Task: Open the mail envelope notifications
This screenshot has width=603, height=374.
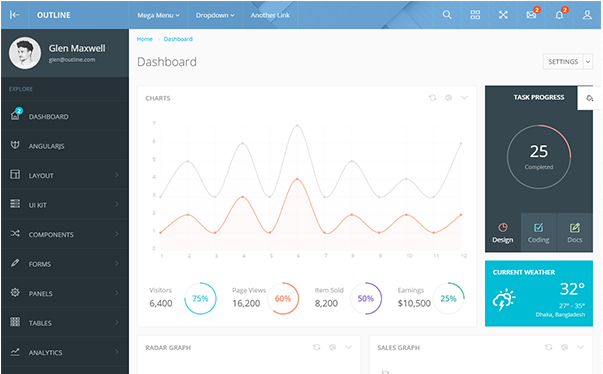Action: (x=531, y=15)
